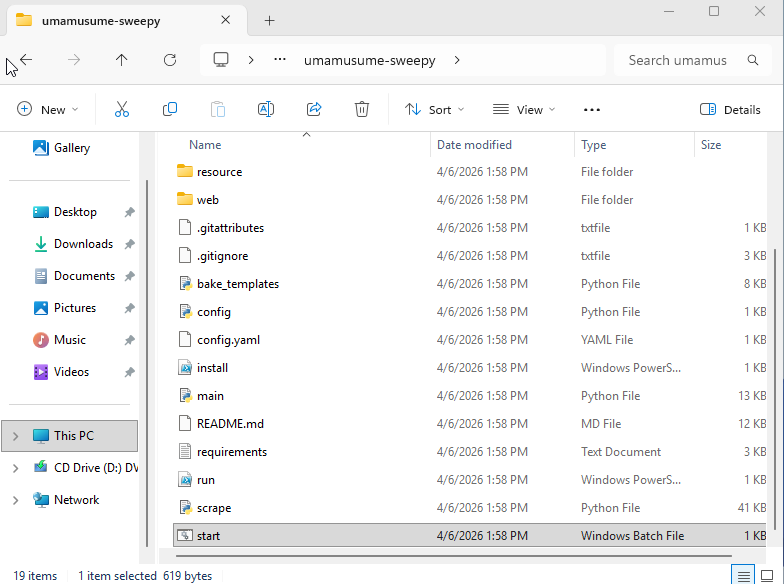Screen dimensions: 784x584
Task: Click the Share icon in toolbar
Action: 314,109
